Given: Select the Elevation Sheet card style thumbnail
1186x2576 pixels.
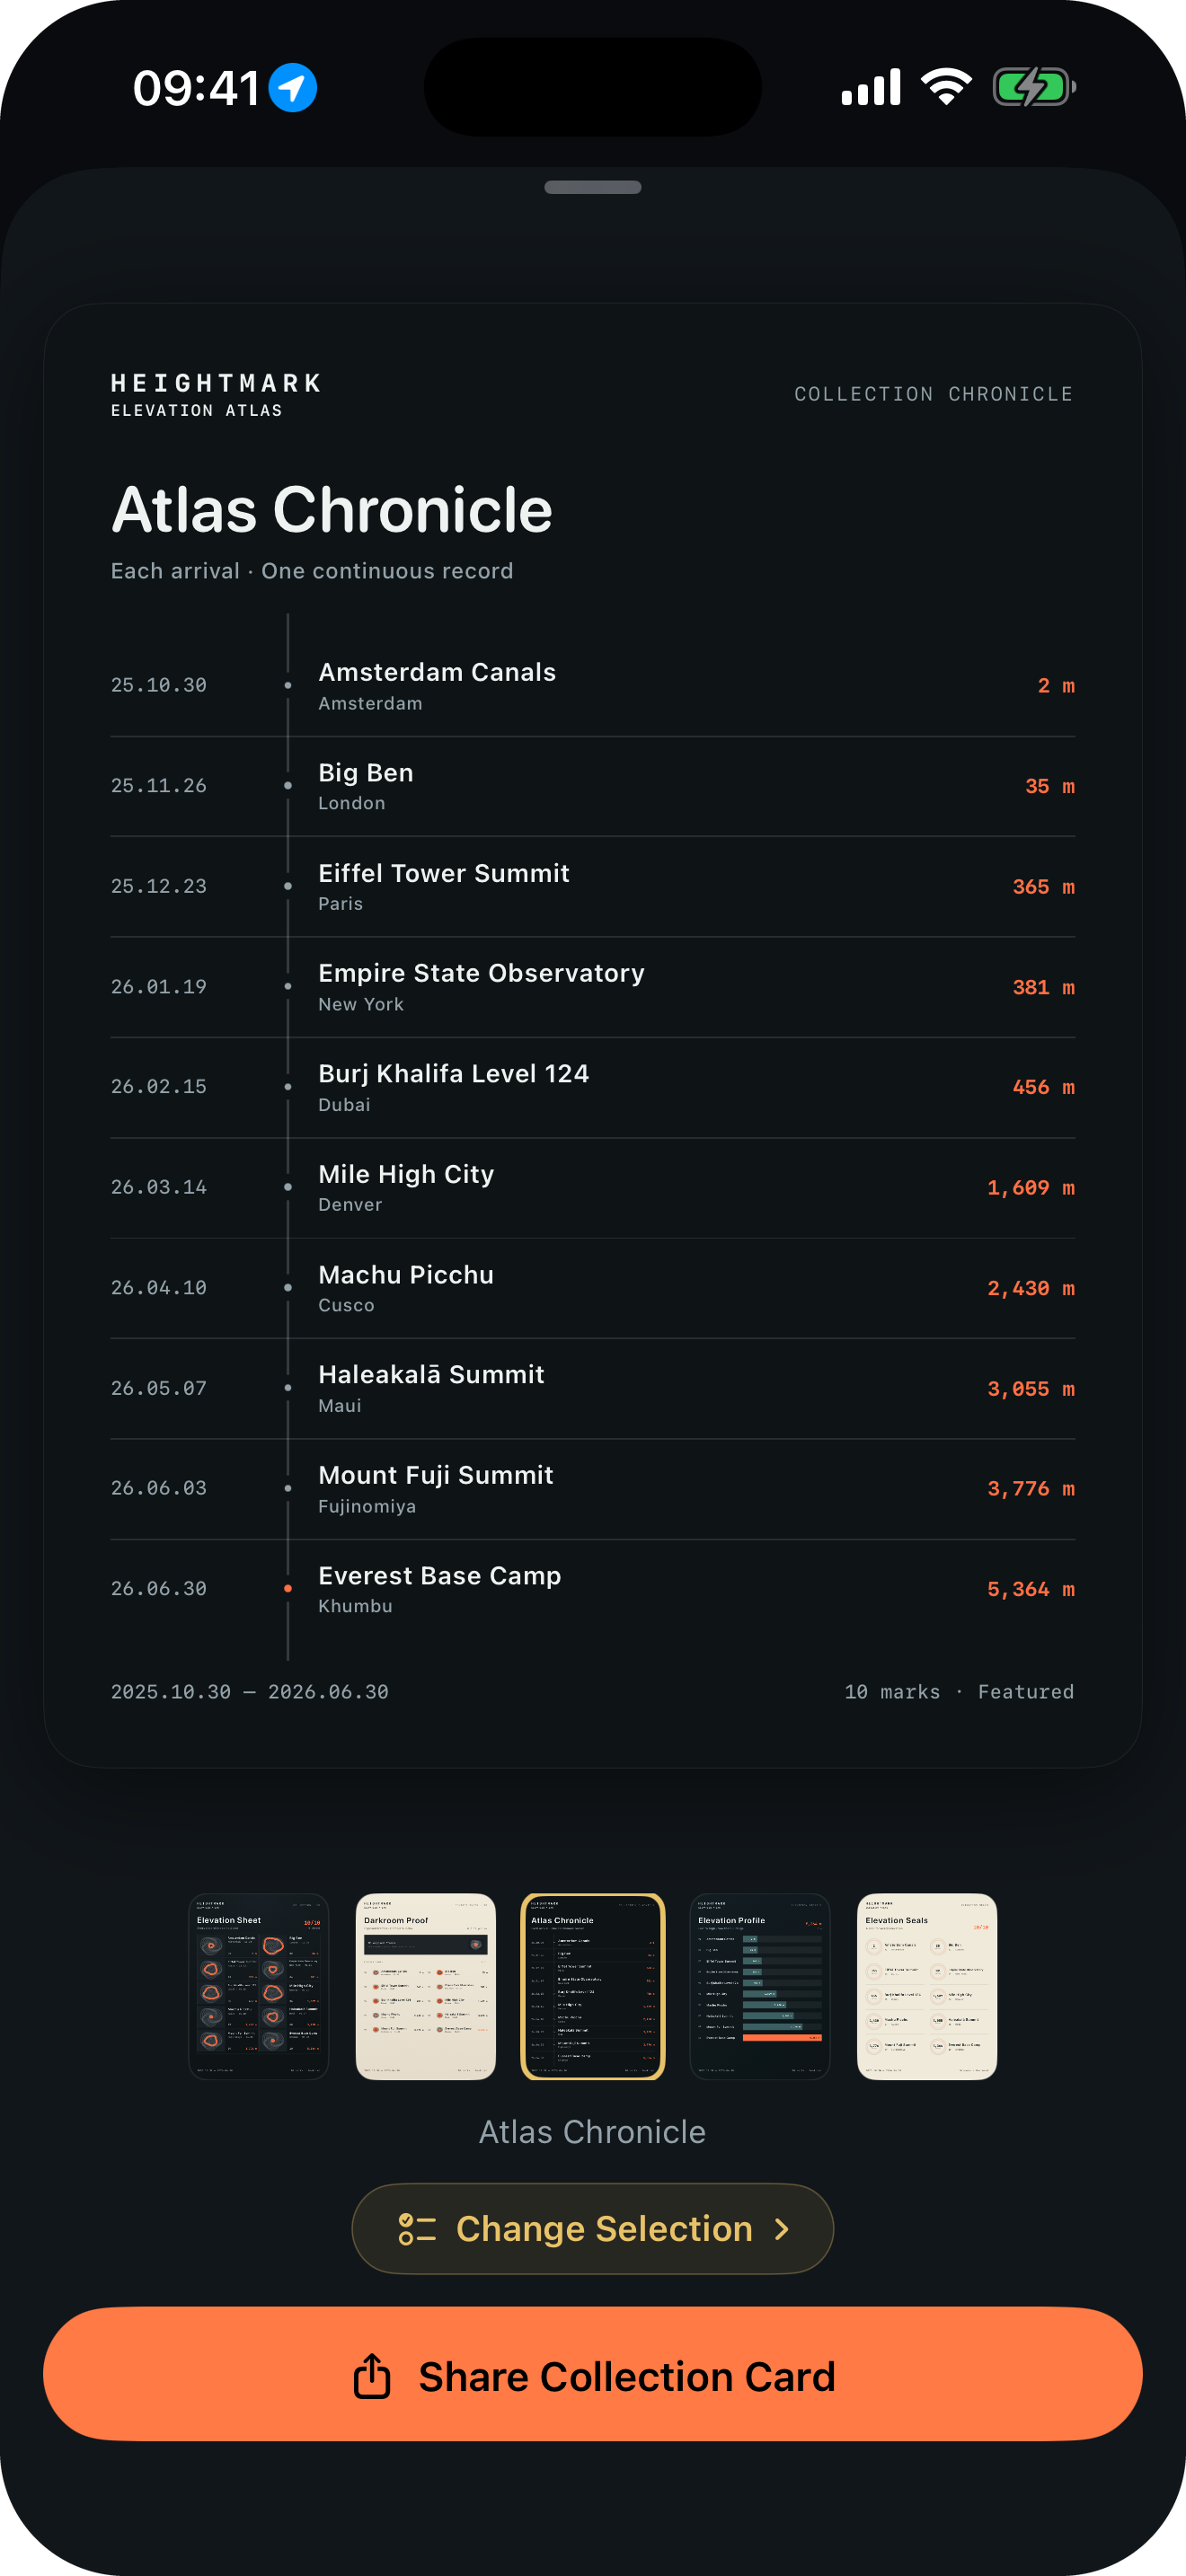Looking at the screenshot, I should [259, 1986].
